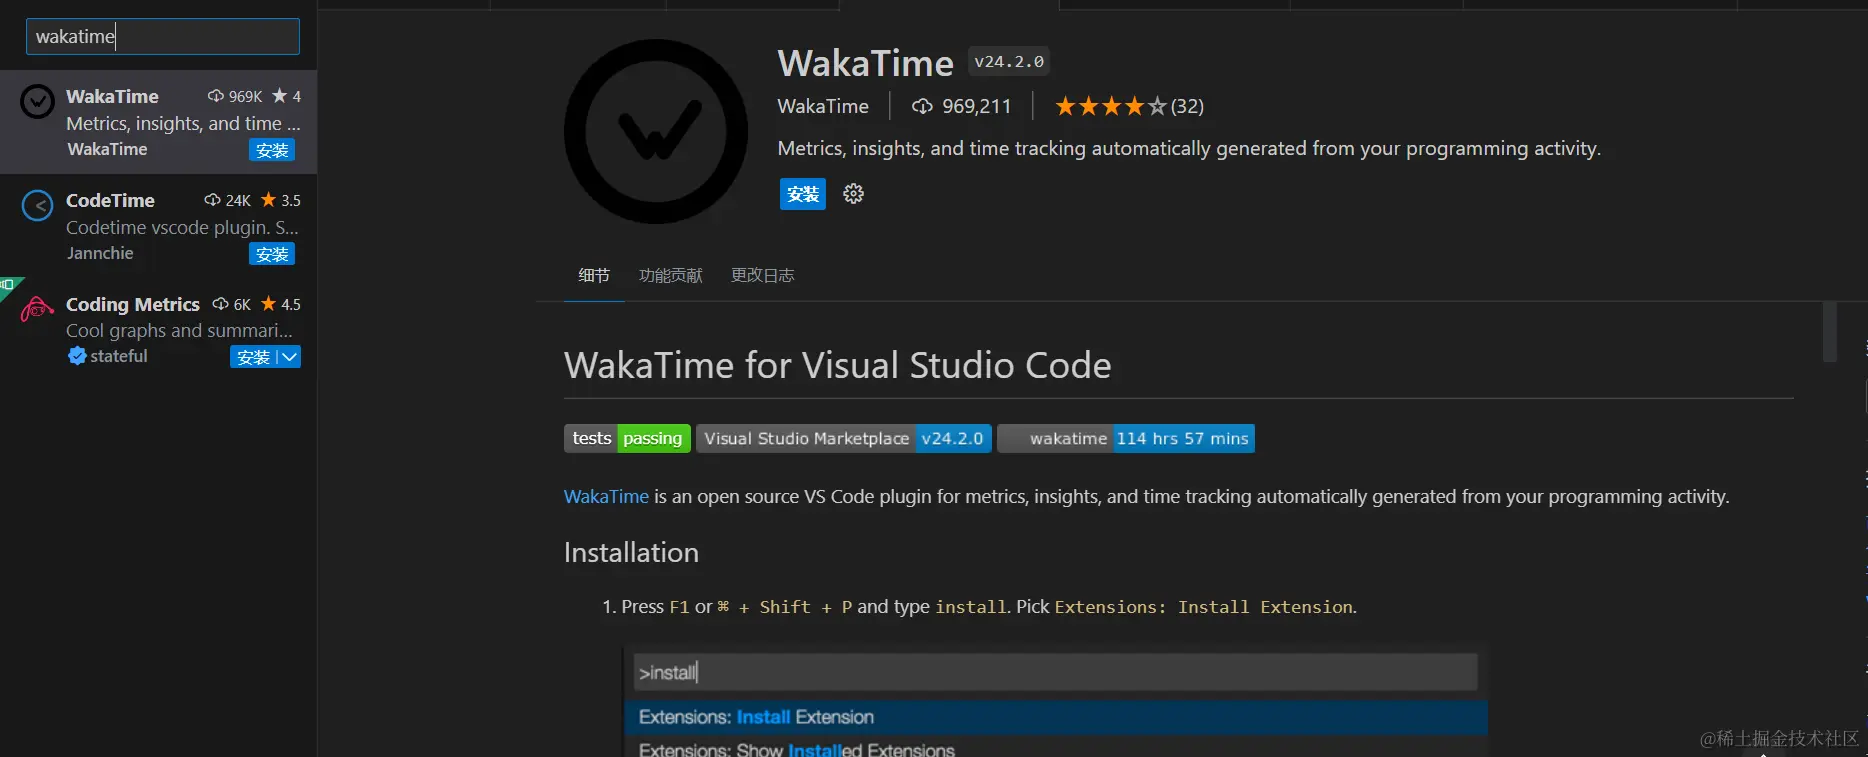
Task: Install the CodeTime extension
Action: point(272,254)
